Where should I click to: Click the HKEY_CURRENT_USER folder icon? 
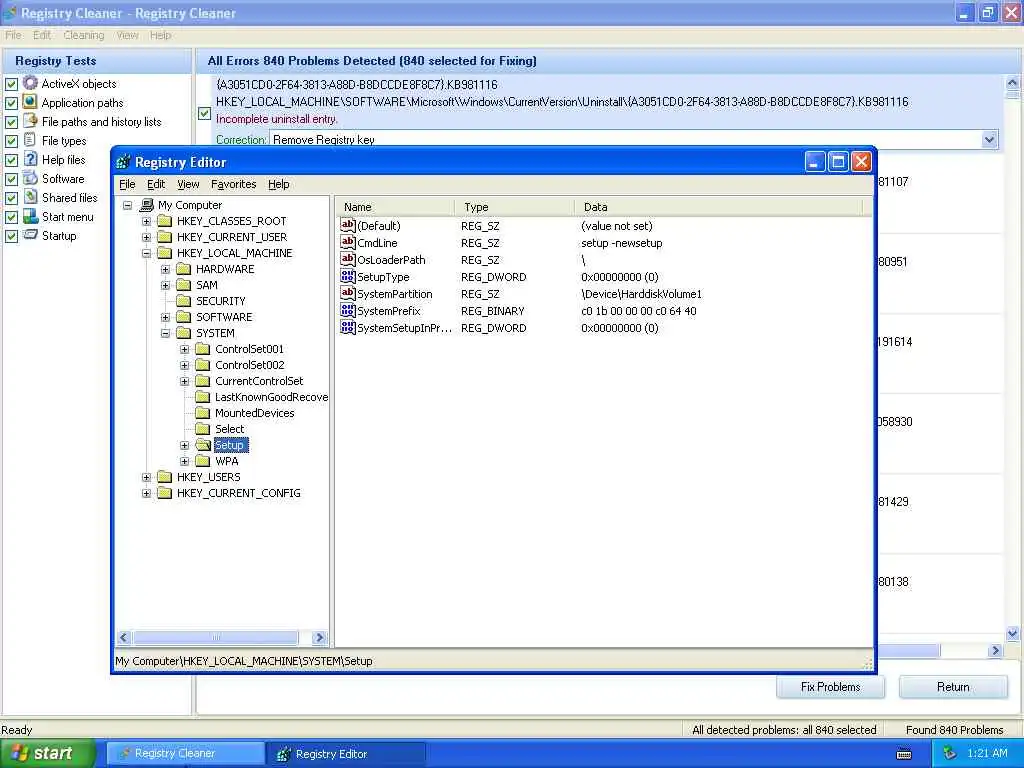(165, 237)
